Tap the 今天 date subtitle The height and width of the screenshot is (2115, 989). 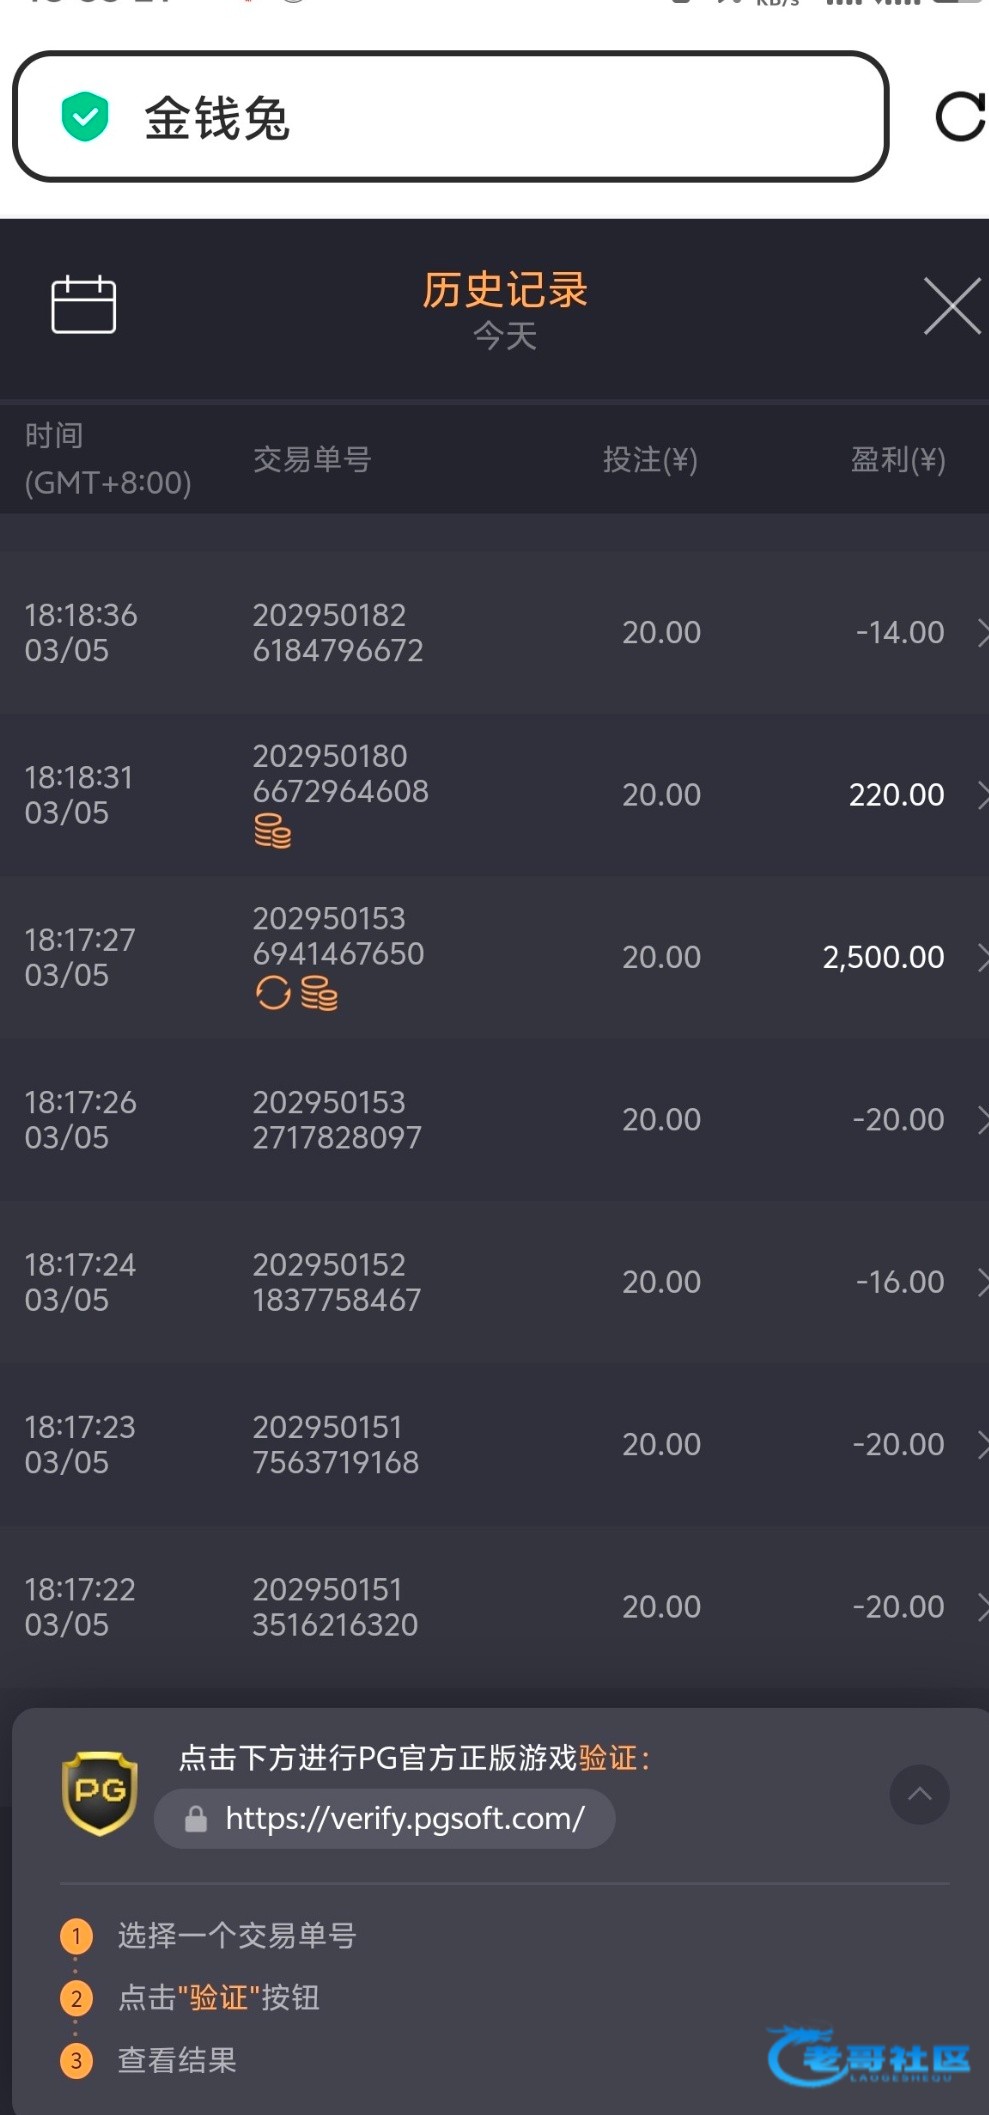504,336
